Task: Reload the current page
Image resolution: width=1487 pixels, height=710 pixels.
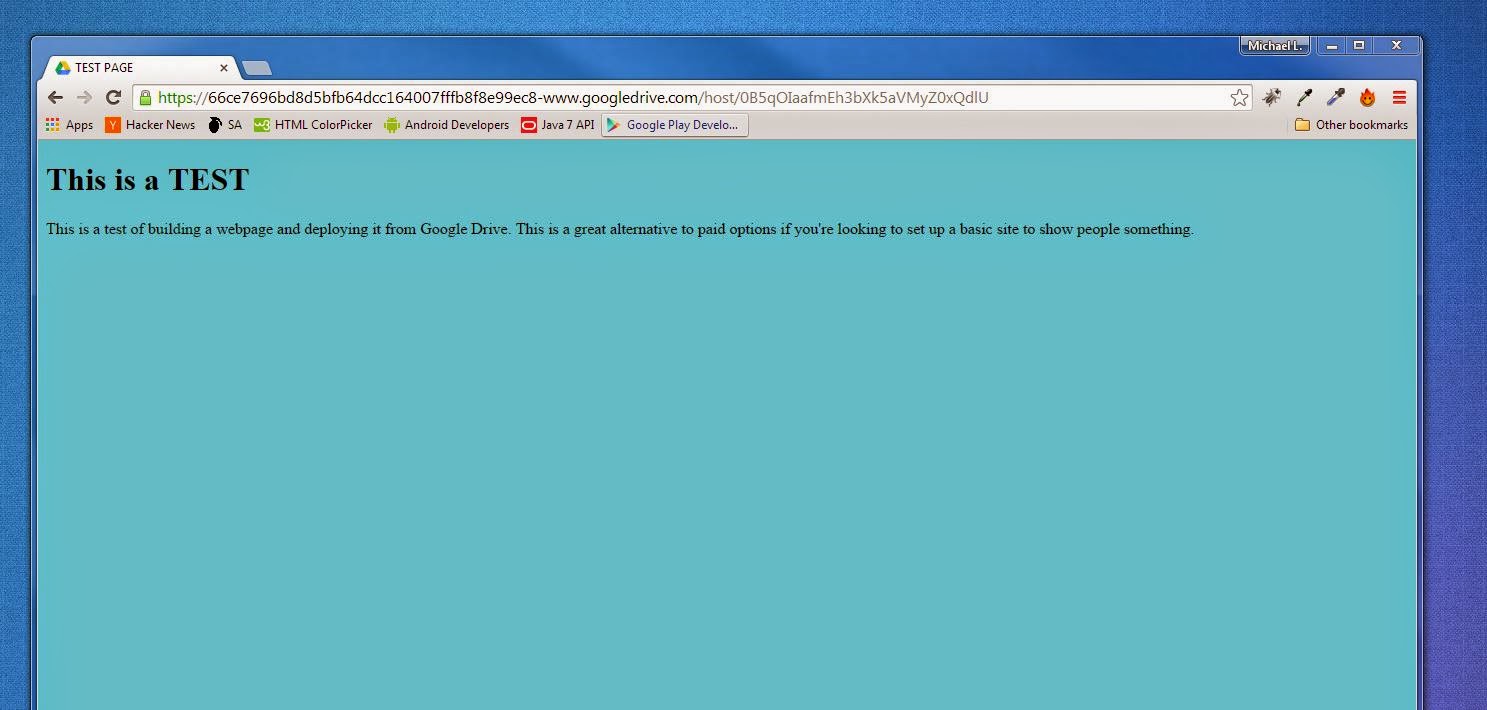Action: click(112, 97)
